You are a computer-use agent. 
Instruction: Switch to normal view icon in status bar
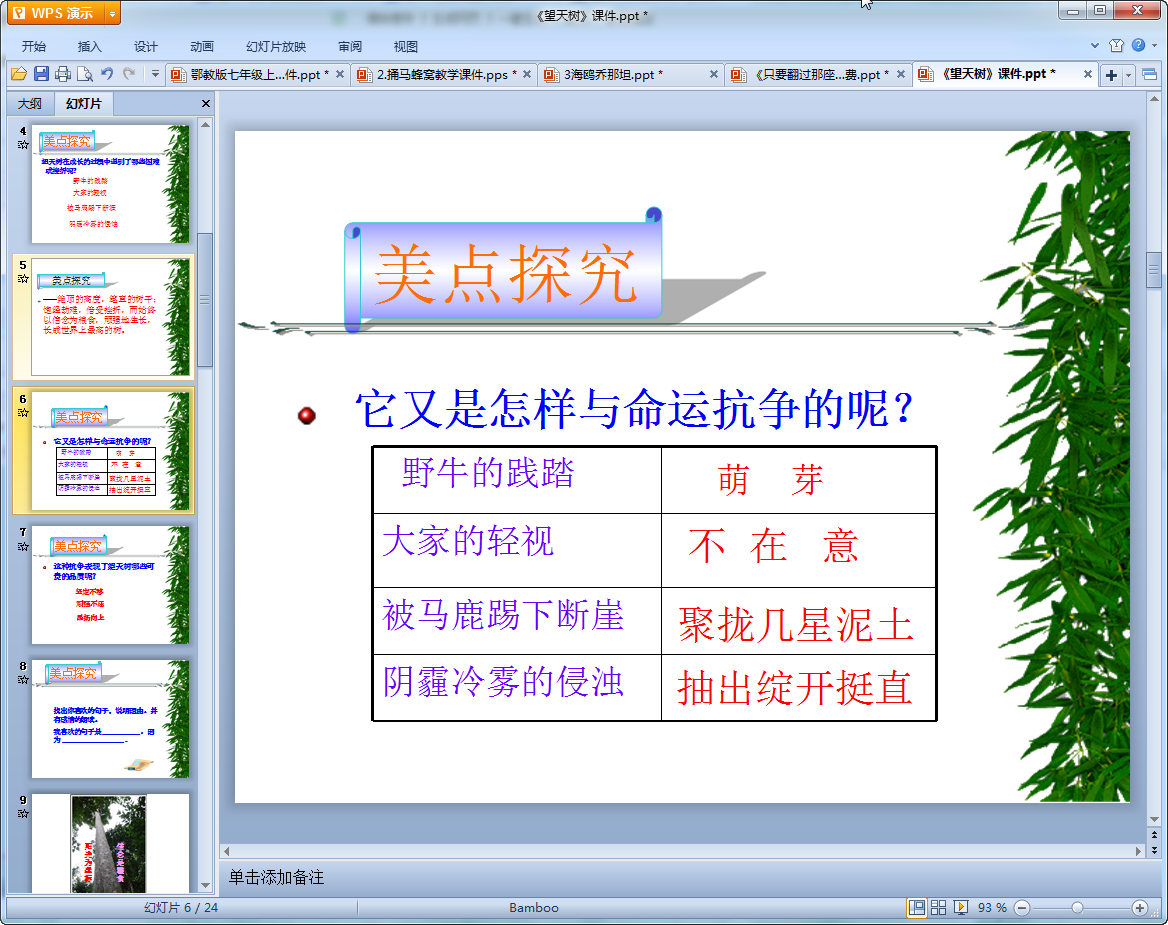click(x=917, y=908)
